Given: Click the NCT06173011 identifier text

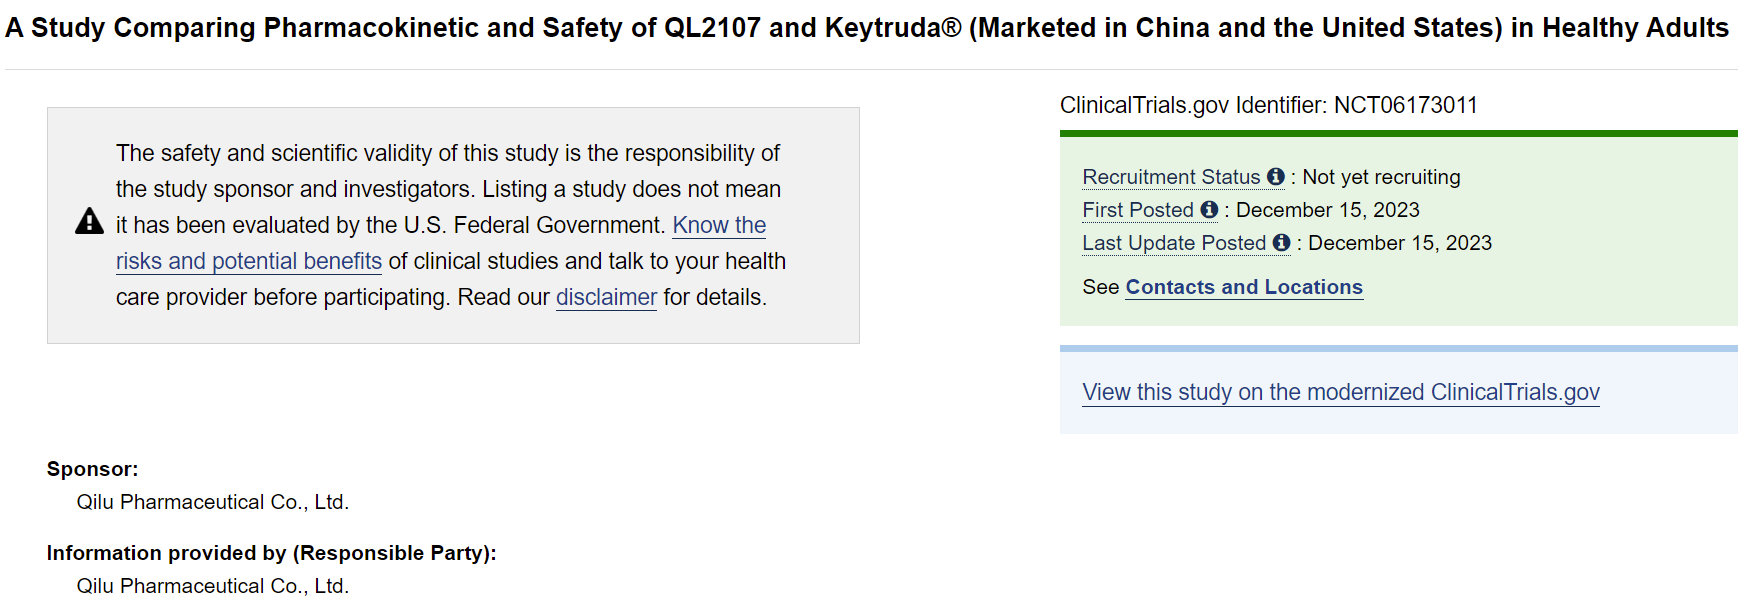Looking at the screenshot, I should pos(1405,105).
